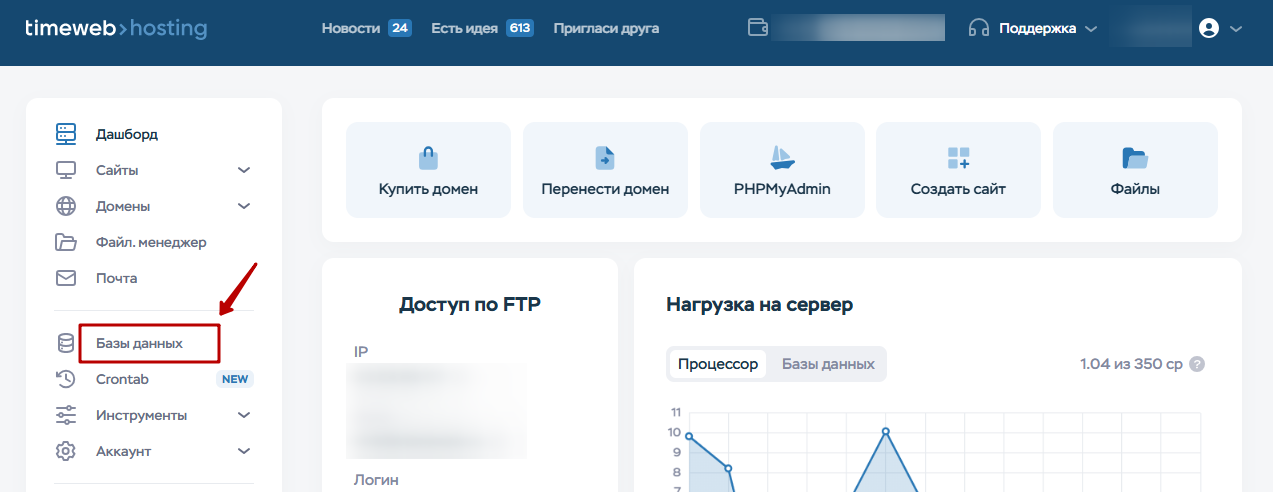This screenshot has height=492, width=1273.
Task: Expand the Домены sidebar section
Action: (x=243, y=206)
